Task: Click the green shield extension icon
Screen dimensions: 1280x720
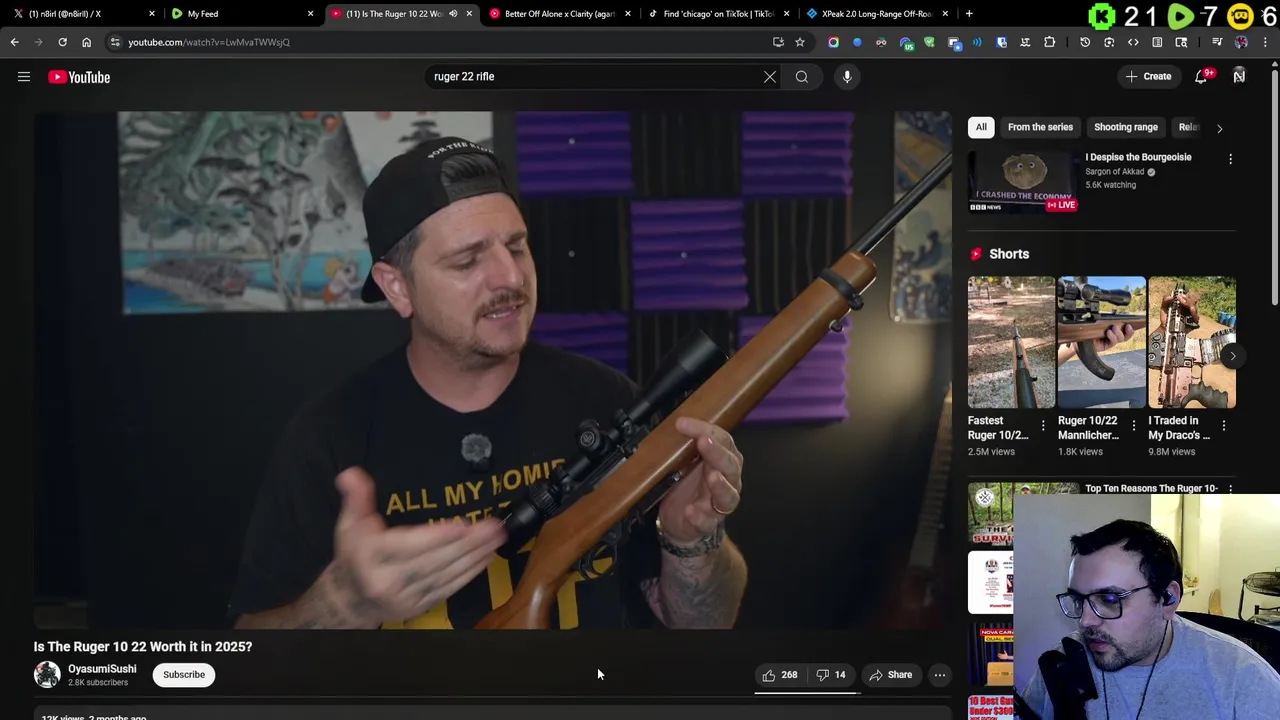Action: click(929, 42)
